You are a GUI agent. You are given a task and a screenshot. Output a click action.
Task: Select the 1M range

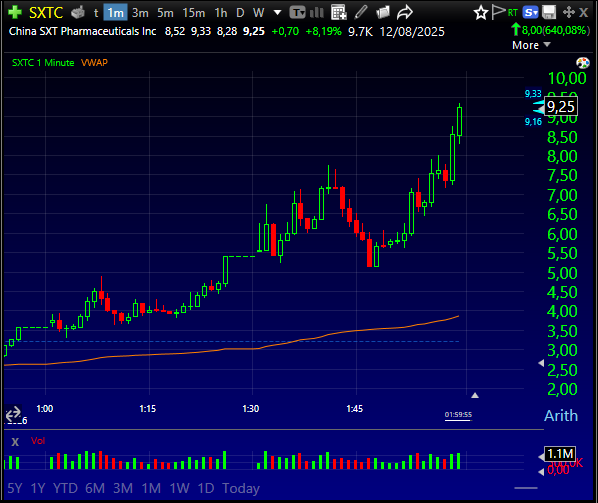point(151,489)
